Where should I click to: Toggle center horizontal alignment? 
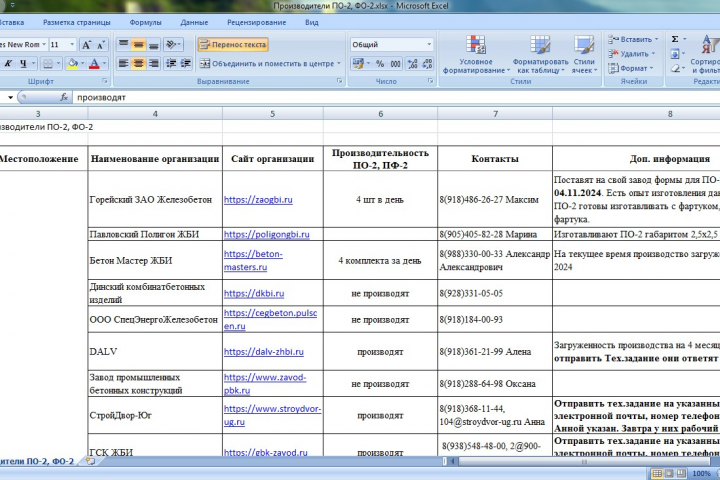tap(138, 63)
